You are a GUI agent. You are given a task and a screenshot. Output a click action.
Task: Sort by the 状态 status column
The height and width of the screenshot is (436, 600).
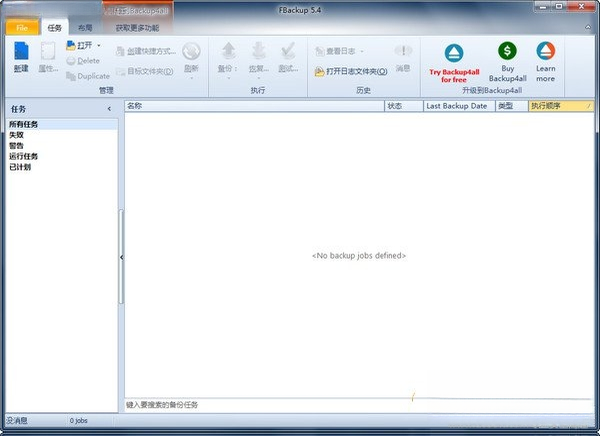[404, 106]
